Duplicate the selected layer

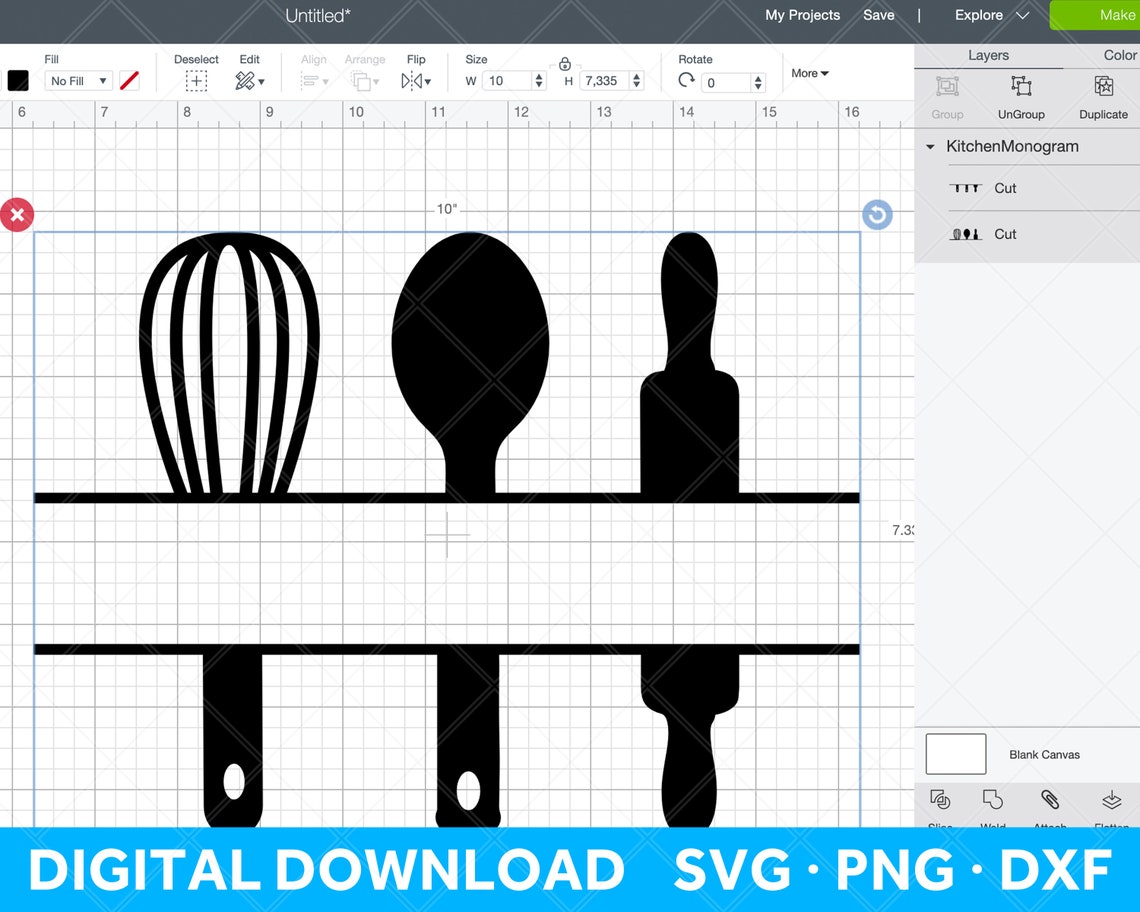1102,97
